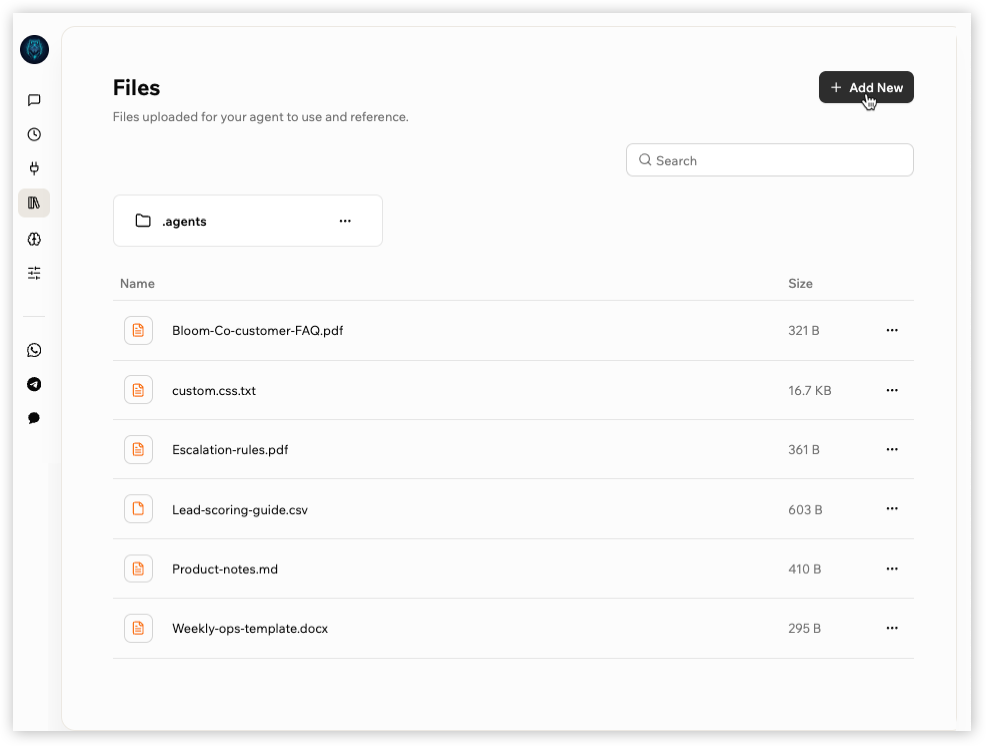Open more options for Lead-scoring-guide.csv
986x746 pixels.
pos(892,508)
